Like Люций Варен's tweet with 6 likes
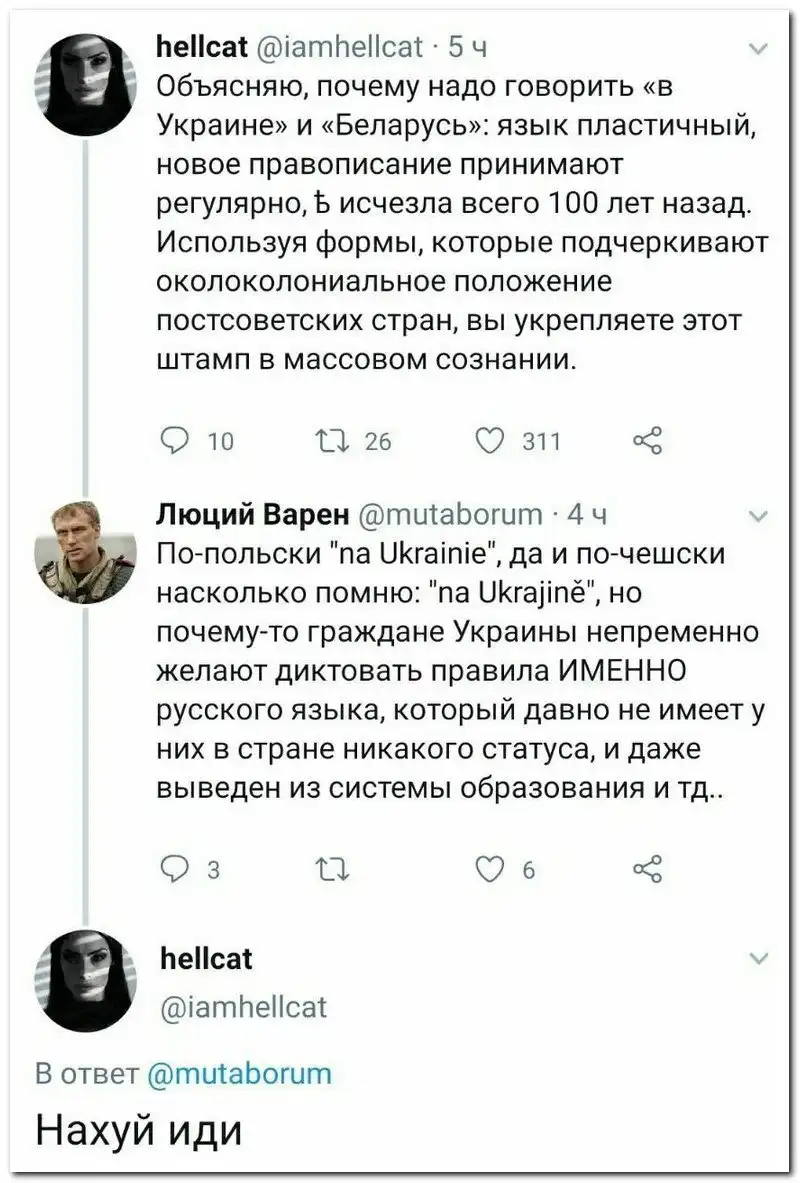Screen dimensions: 800x1183 click(x=492, y=870)
